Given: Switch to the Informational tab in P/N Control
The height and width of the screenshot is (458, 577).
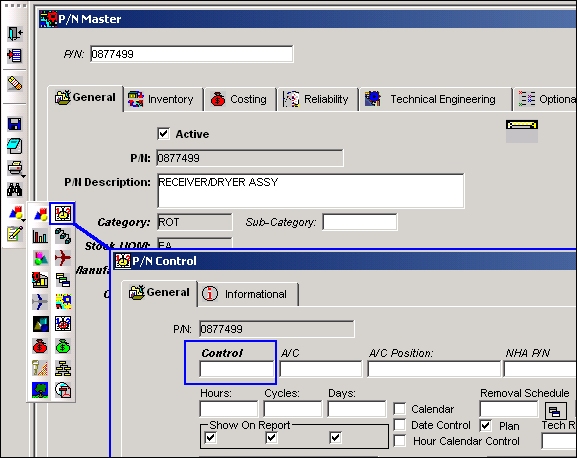Looking at the screenshot, I should tap(248, 294).
